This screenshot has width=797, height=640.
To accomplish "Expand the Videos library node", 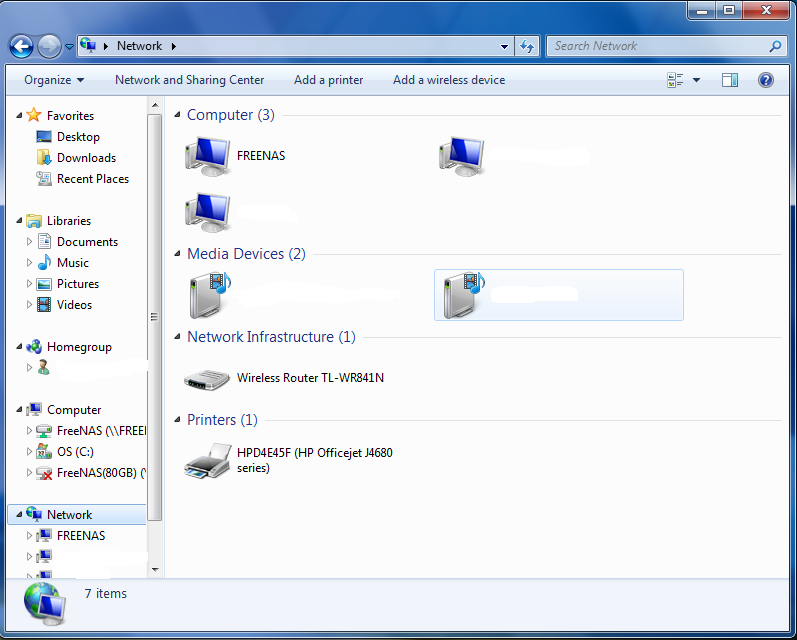I will pos(29,304).
